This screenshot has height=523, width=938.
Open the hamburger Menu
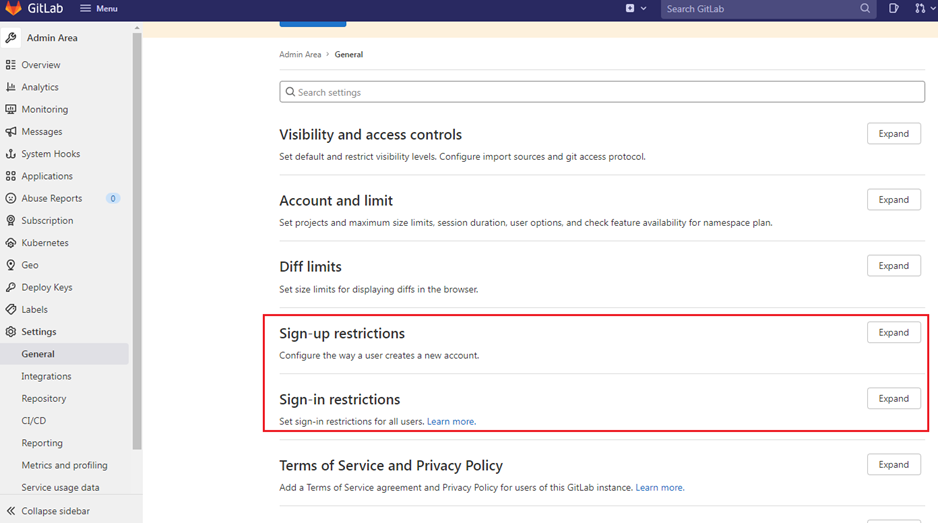(99, 8)
